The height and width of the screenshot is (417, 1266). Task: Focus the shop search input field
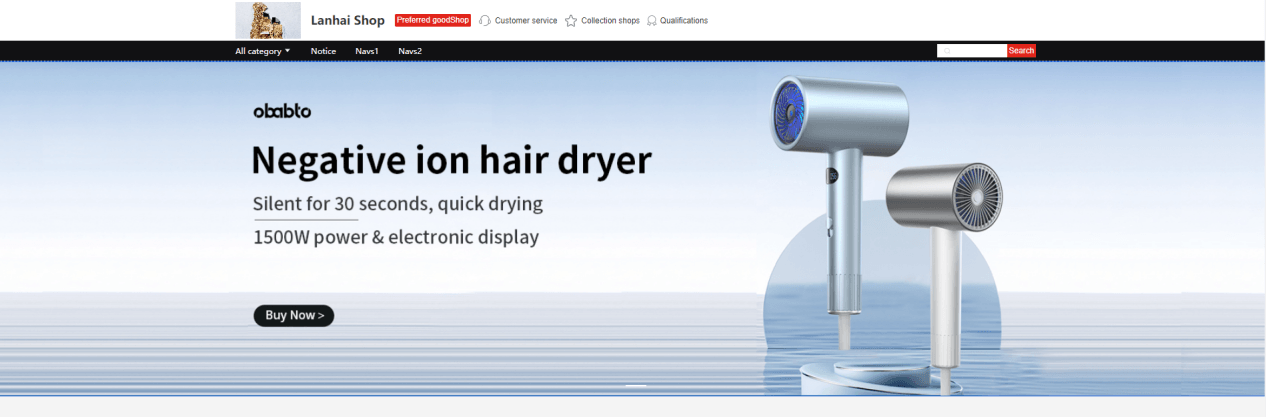972,51
